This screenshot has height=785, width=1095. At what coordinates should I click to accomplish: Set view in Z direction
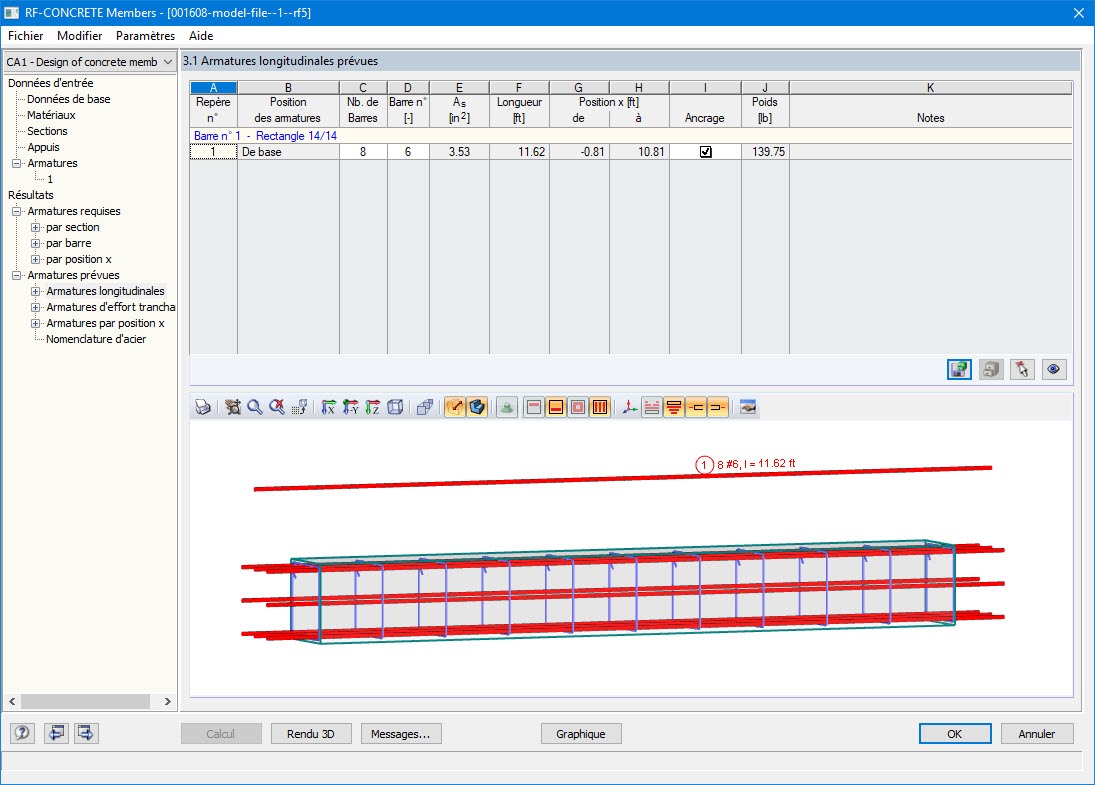point(373,407)
